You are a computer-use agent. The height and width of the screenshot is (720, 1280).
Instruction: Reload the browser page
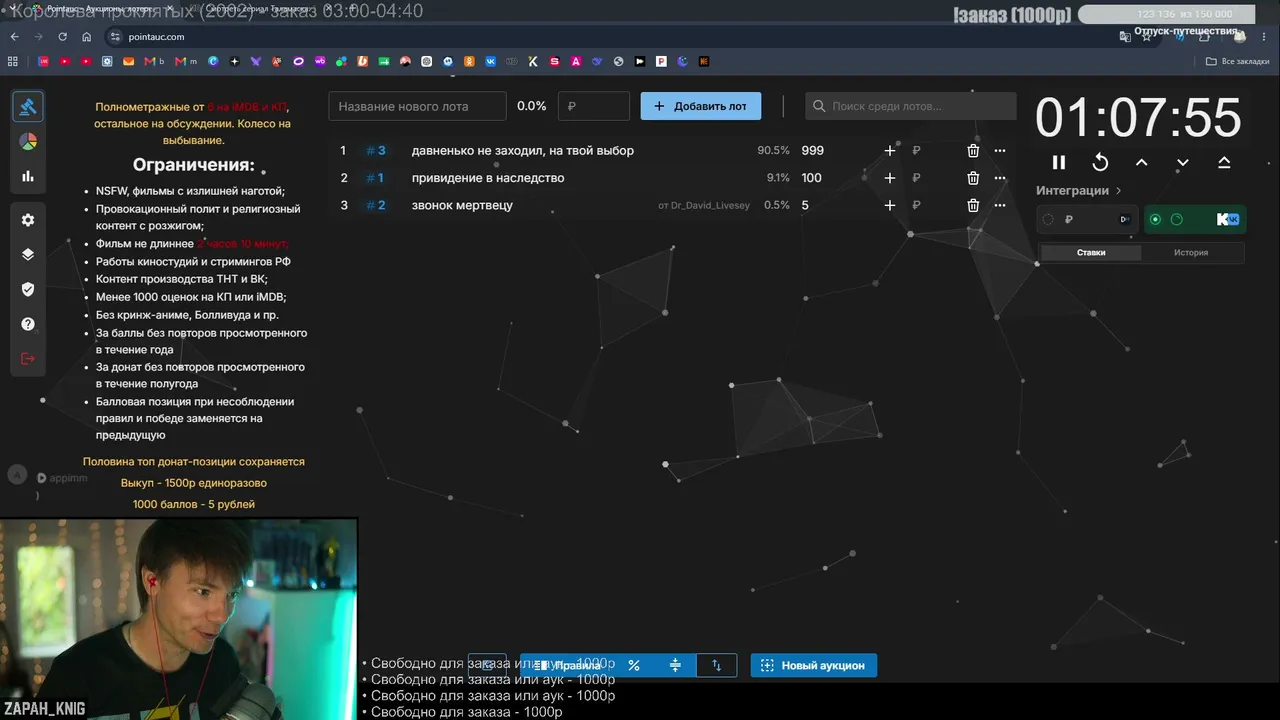pos(63,37)
